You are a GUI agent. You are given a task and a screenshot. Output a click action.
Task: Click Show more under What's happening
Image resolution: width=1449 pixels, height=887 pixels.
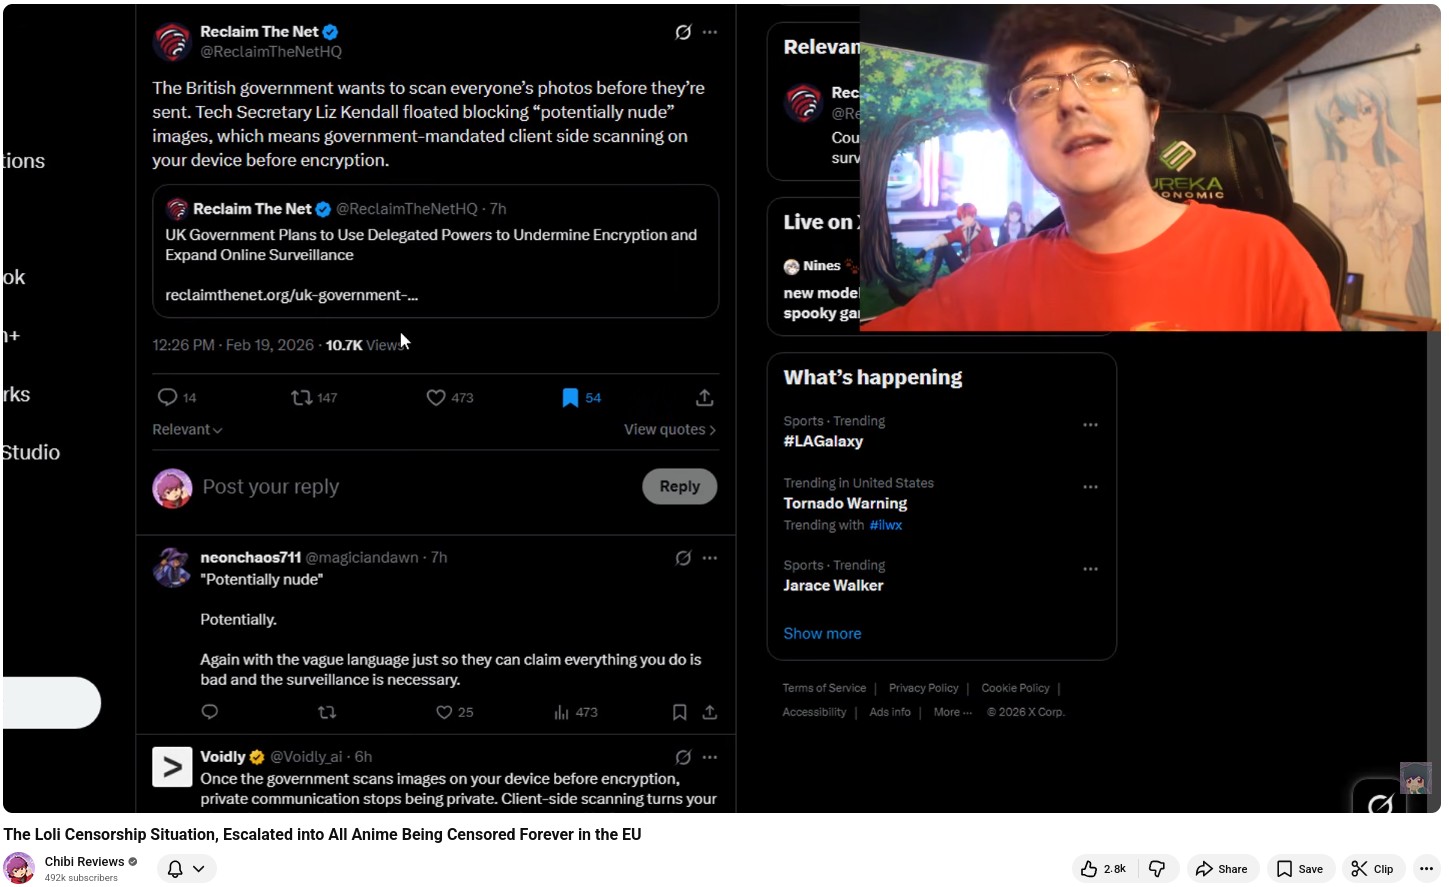click(822, 634)
